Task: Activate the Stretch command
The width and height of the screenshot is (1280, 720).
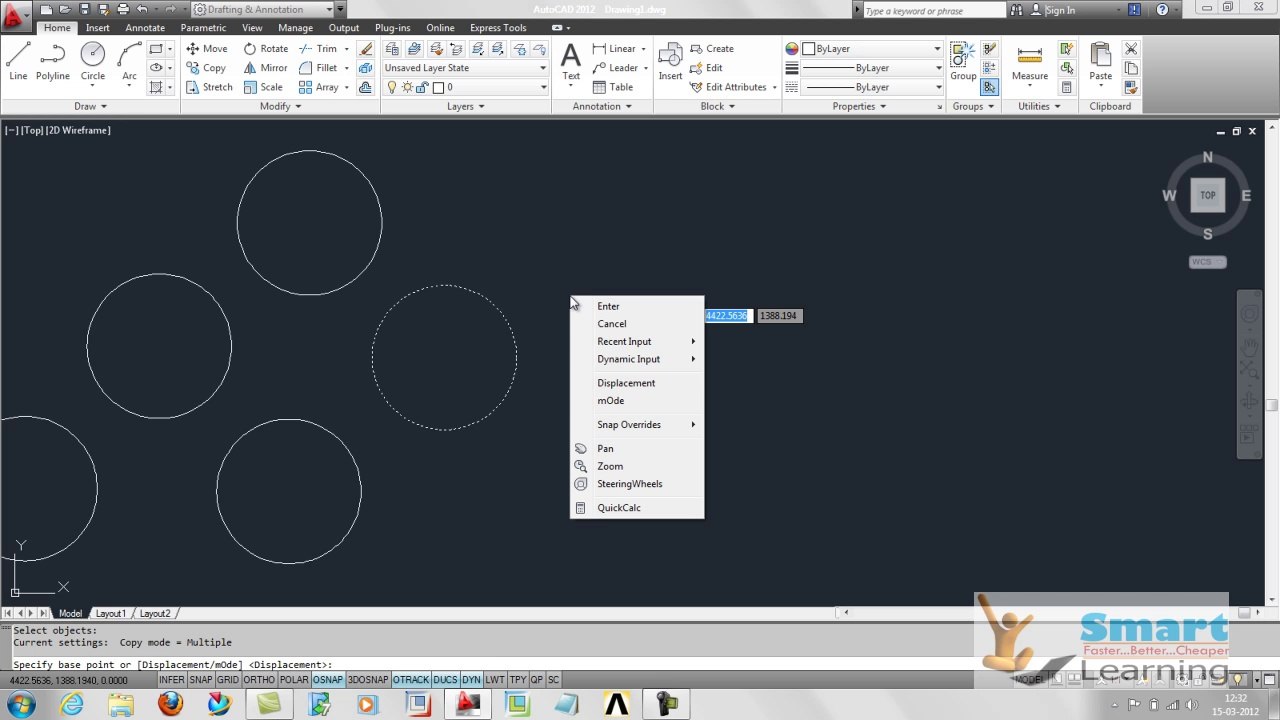Action: [209, 87]
